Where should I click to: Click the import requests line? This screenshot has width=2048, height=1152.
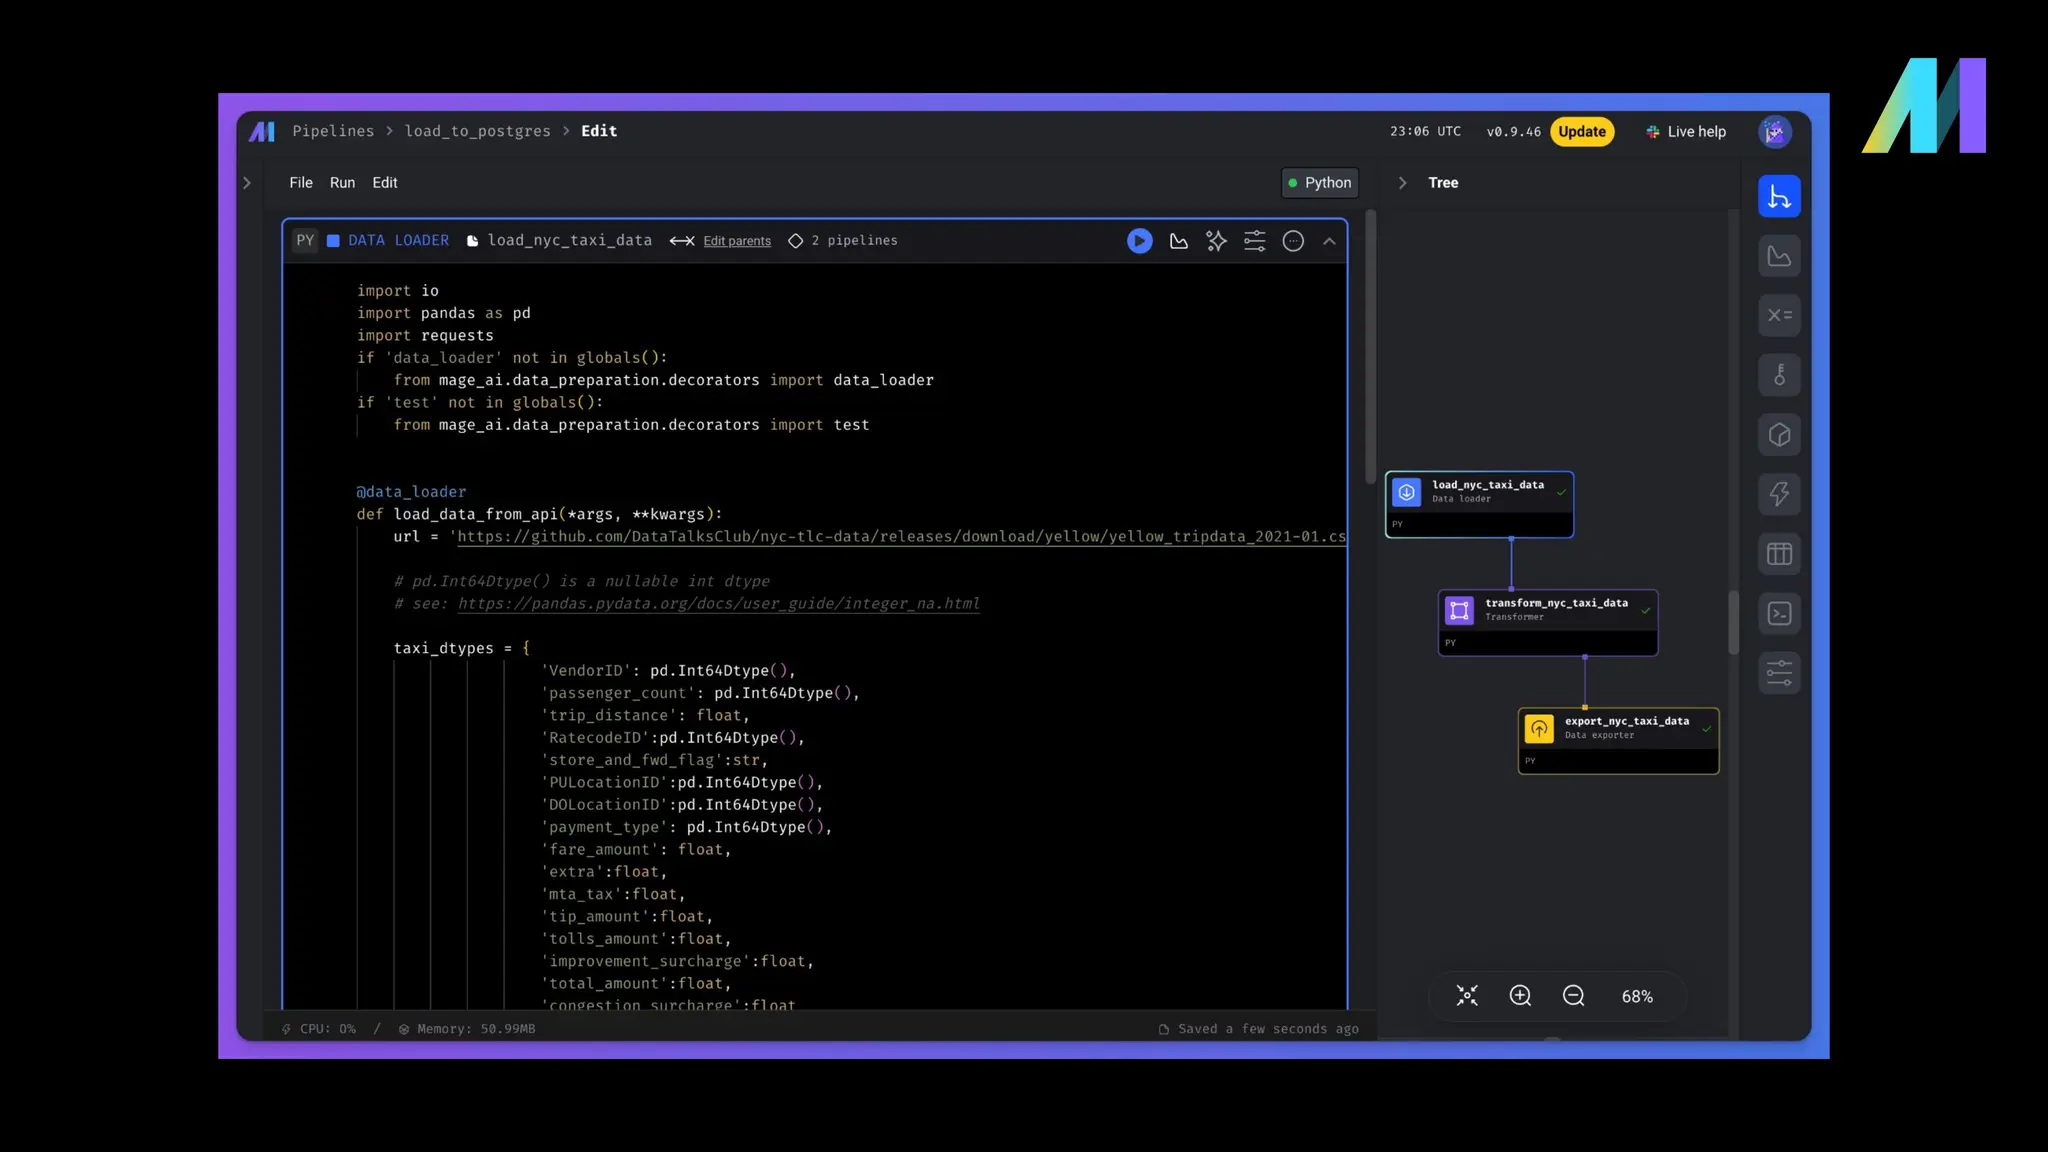point(425,336)
